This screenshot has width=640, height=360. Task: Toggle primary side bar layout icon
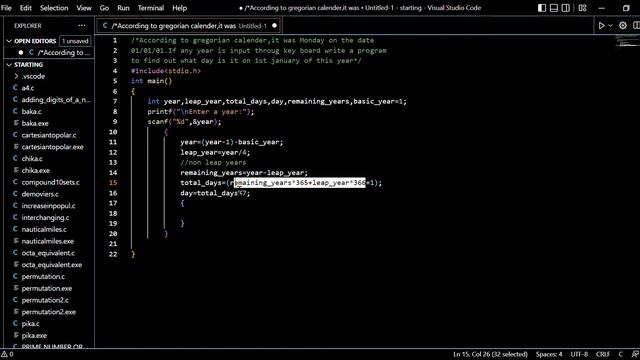(x=542, y=8)
